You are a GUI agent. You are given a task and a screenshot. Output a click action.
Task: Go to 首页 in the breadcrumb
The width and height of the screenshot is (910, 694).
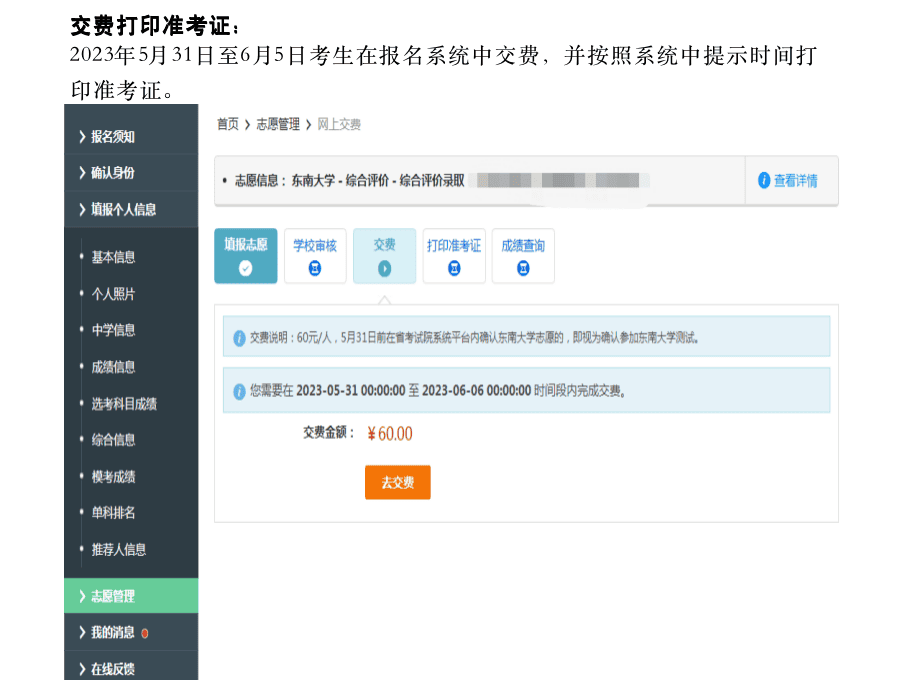click(x=228, y=124)
